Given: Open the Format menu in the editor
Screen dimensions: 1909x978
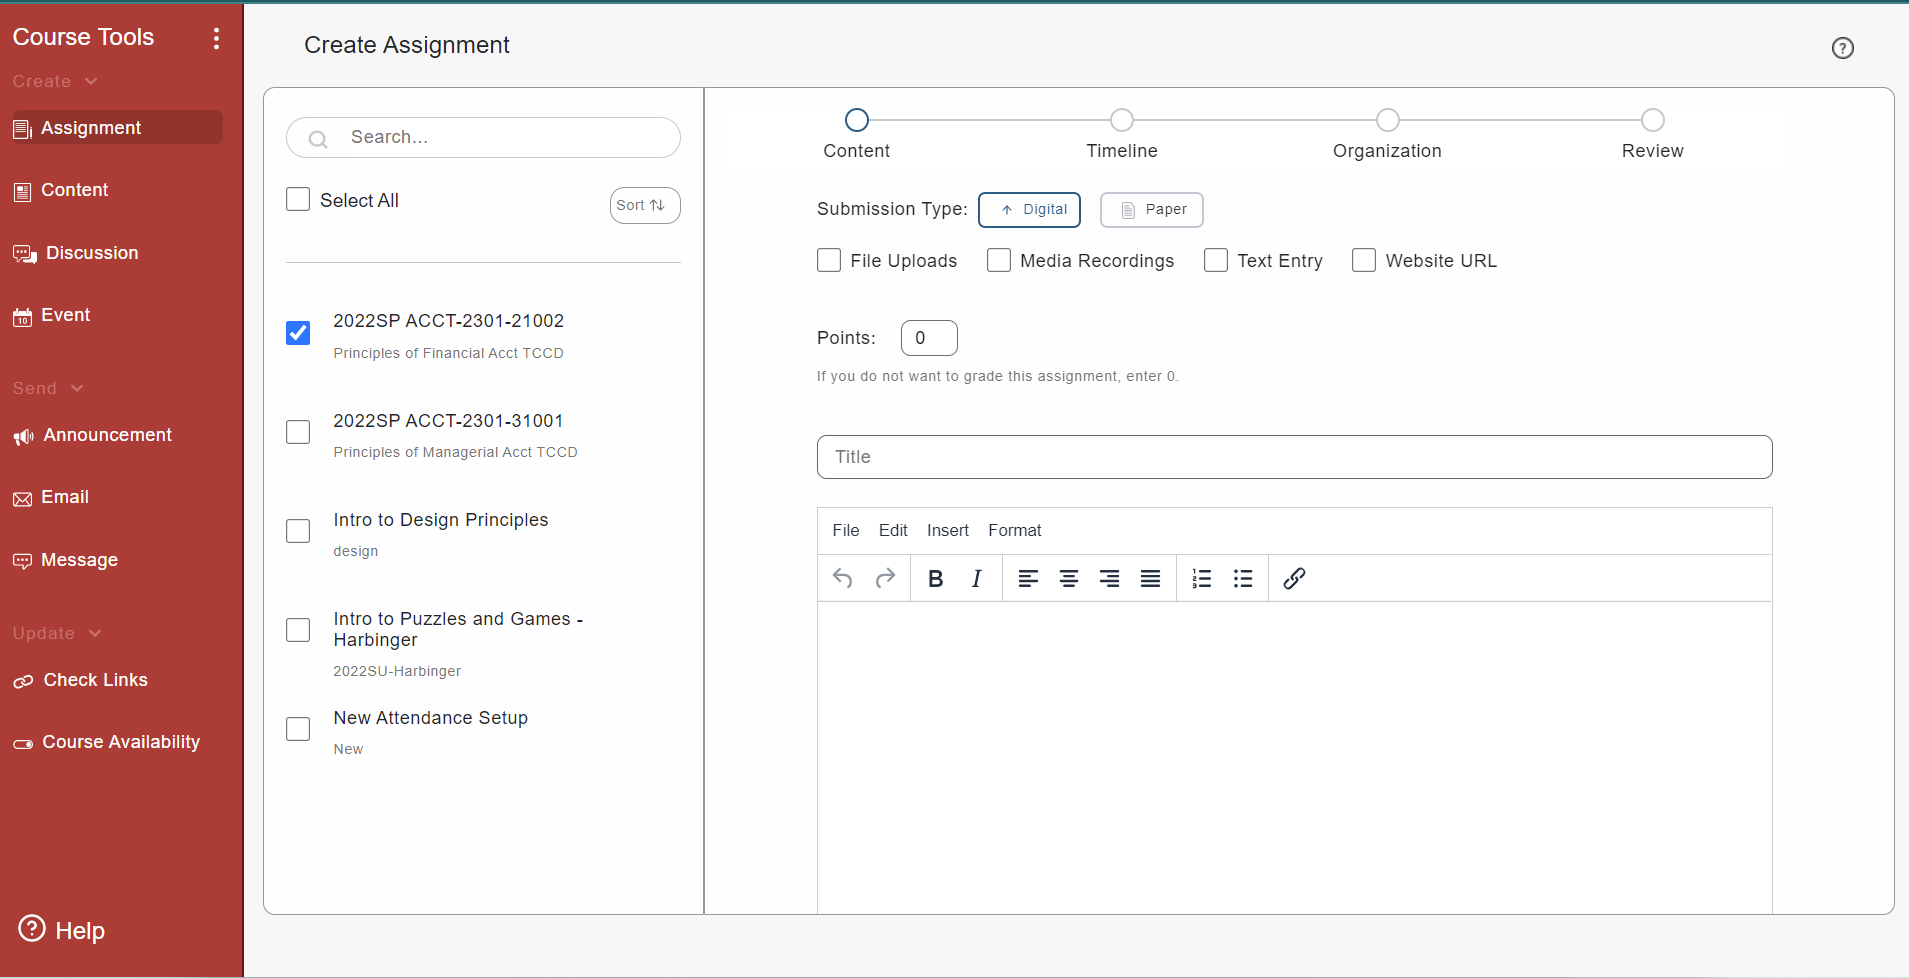Looking at the screenshot, I should [1014, 530].
